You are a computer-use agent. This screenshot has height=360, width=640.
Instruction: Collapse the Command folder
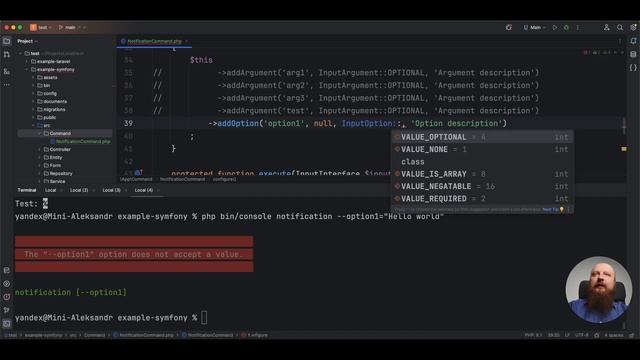[x=40, y=133]
